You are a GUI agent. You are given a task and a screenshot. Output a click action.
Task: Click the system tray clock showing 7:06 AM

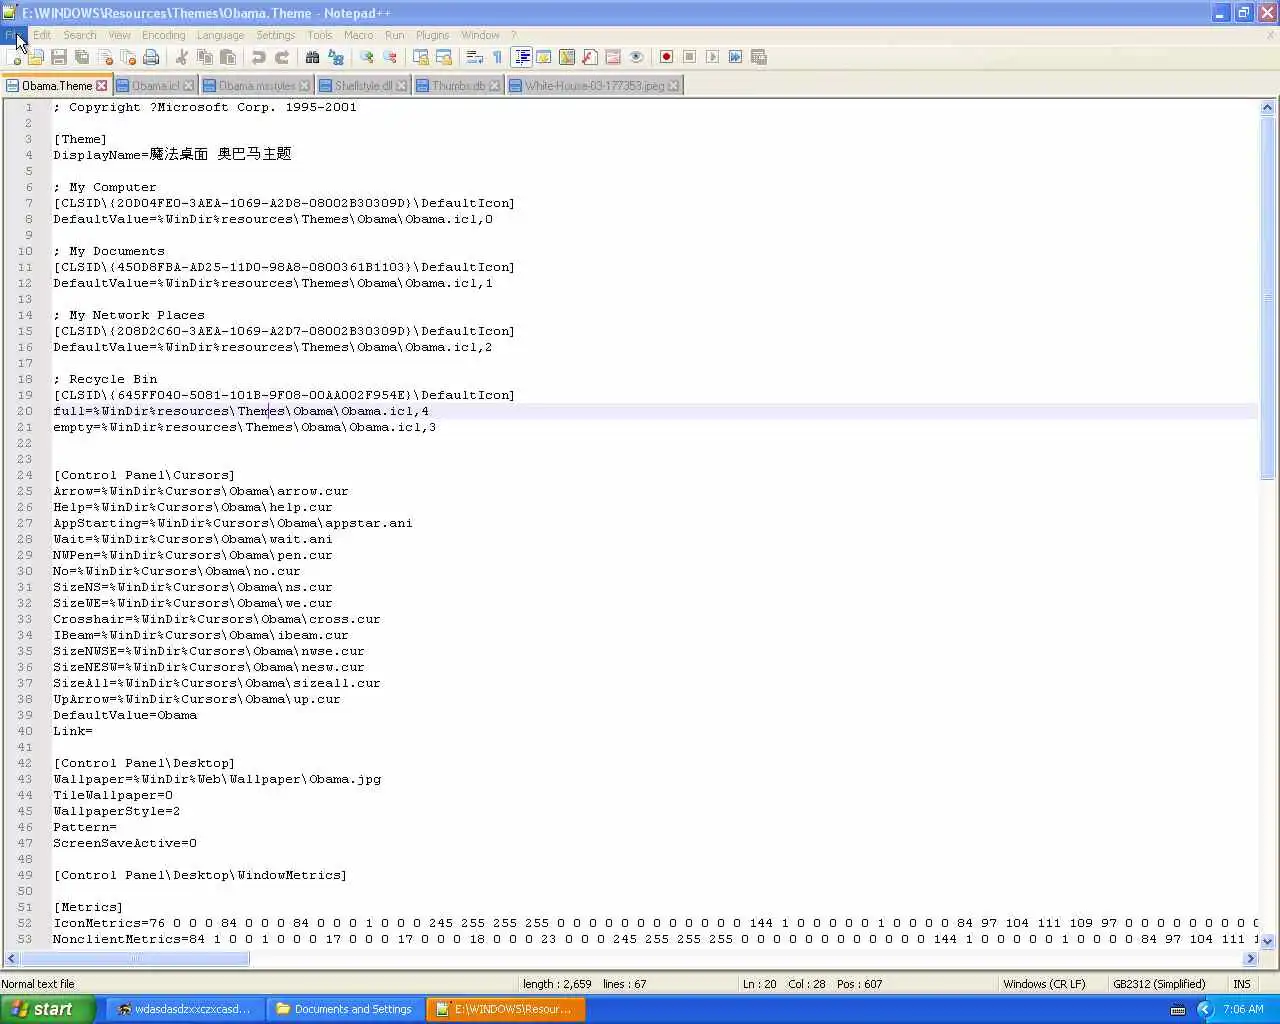point(1243,1009)
